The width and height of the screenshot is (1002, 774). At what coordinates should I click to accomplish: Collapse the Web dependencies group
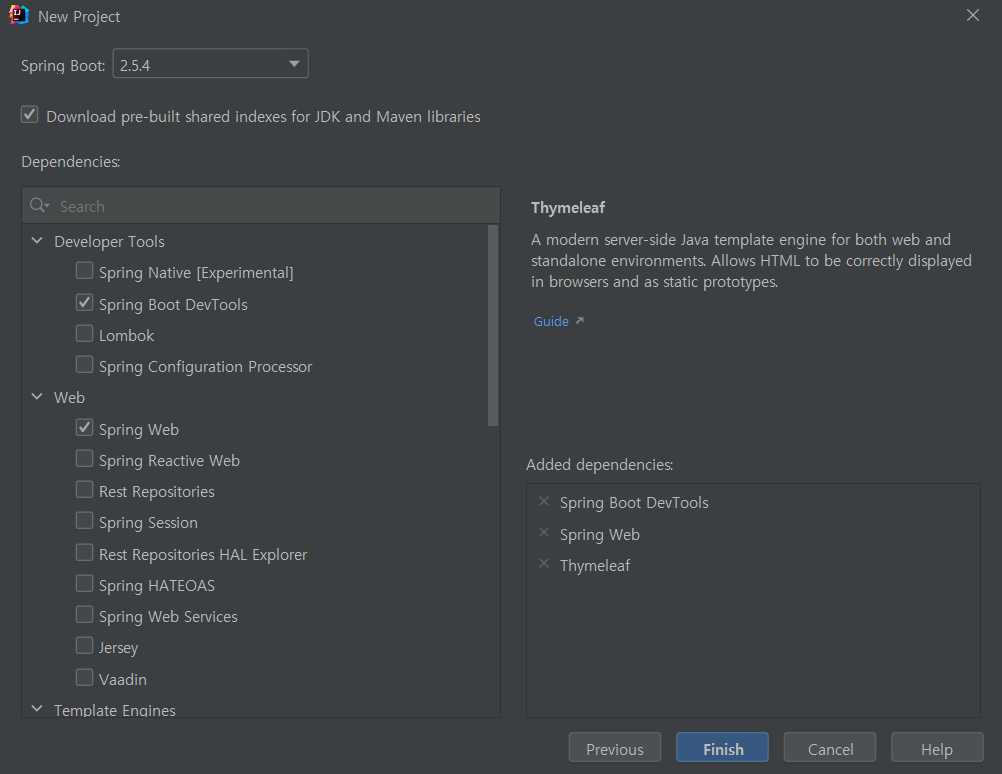tap(37, 397)
